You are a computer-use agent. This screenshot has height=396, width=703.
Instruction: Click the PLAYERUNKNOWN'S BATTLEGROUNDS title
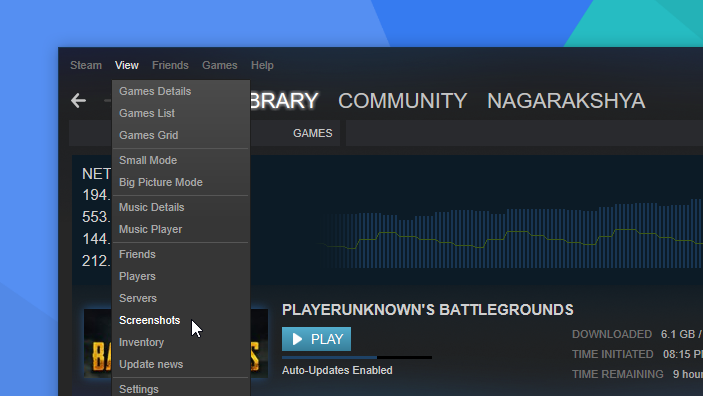coord(428,310)
